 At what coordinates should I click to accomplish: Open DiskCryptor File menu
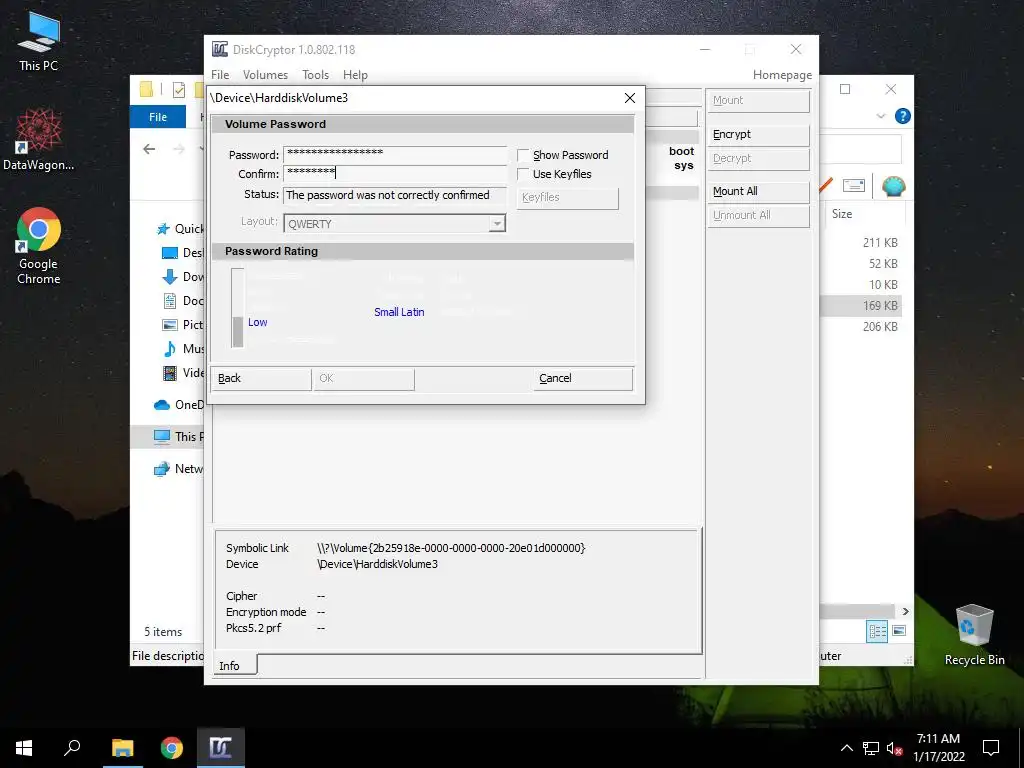pyautogui.click(x=220, y=75)
